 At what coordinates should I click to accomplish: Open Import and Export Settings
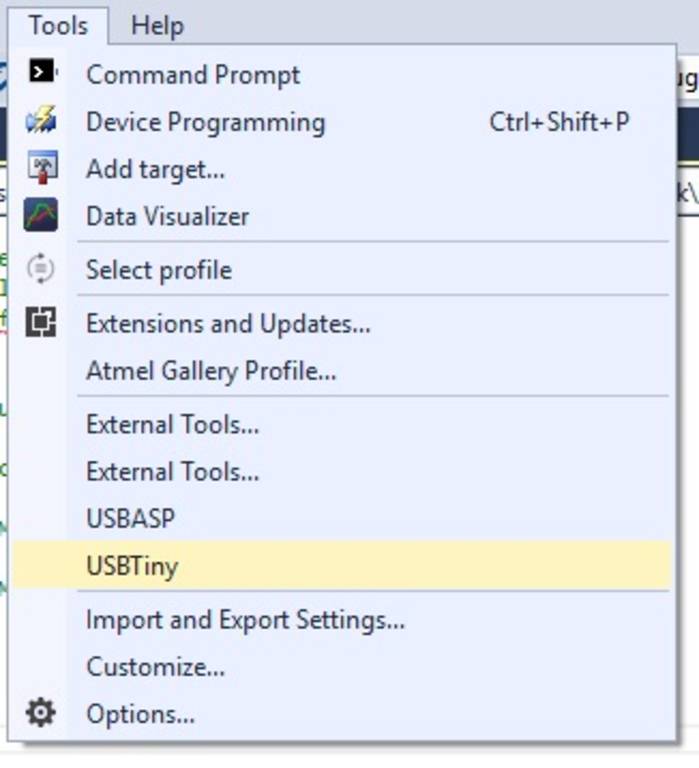click(x=245, y=619)
